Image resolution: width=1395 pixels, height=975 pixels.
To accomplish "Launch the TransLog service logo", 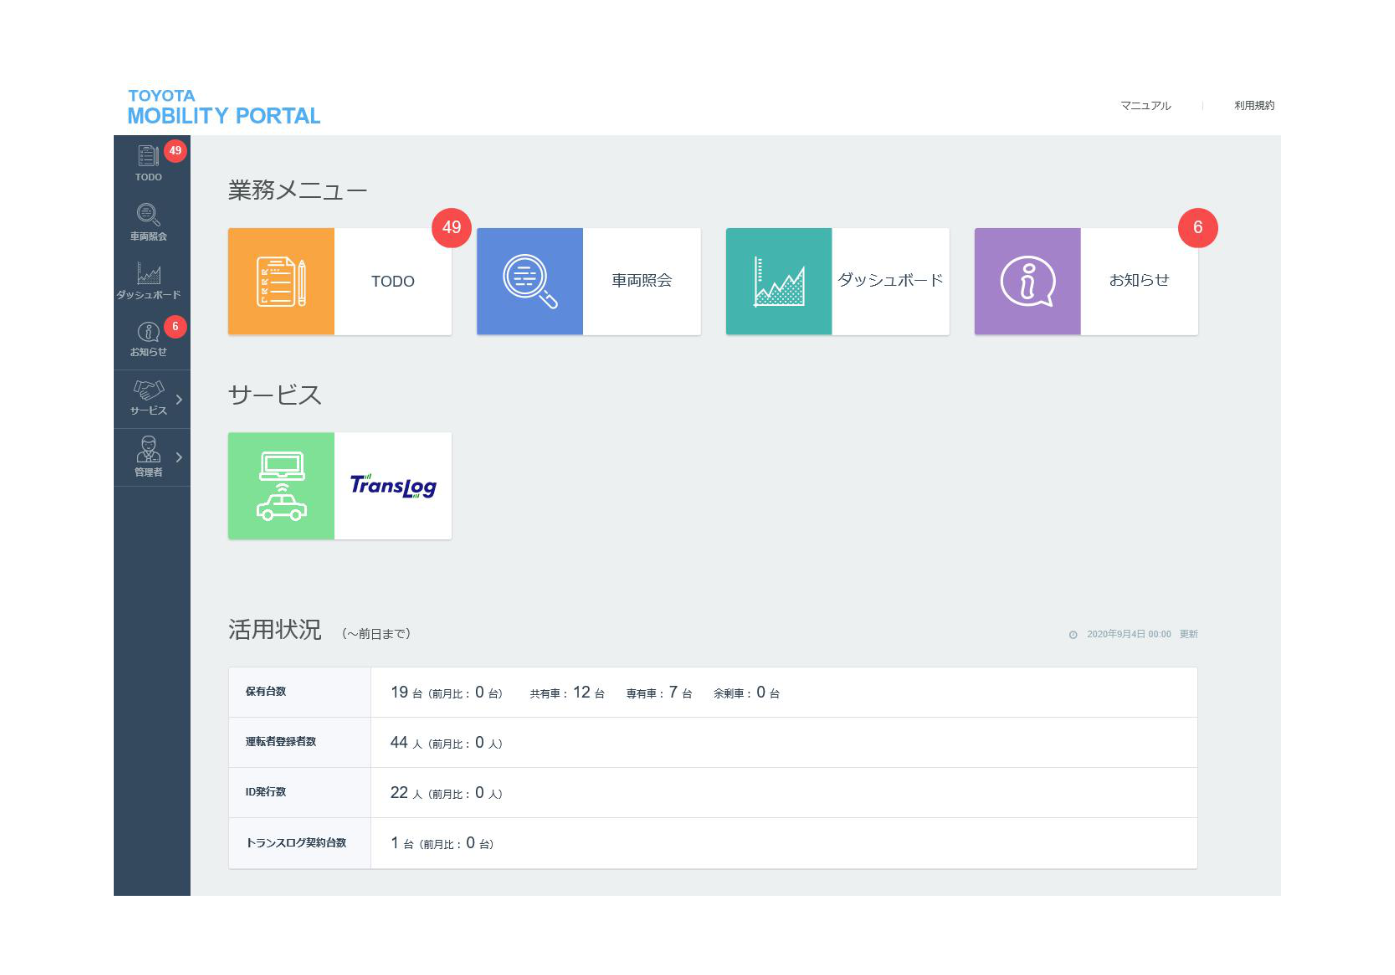I will pos(393,486).
